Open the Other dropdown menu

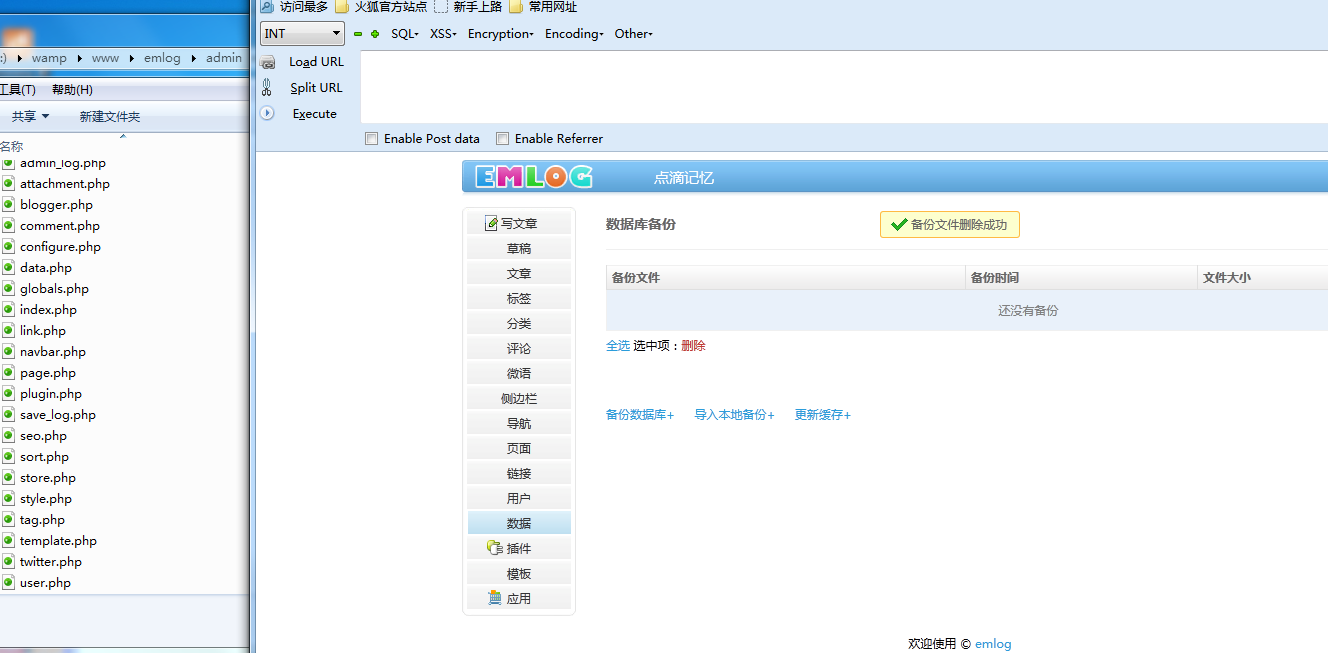(633, 34)
